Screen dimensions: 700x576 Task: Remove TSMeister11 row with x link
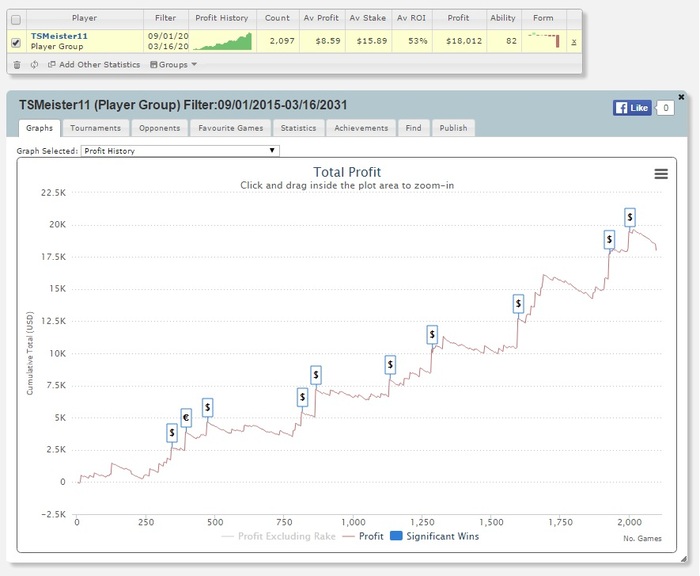click(x=574, y=42)
